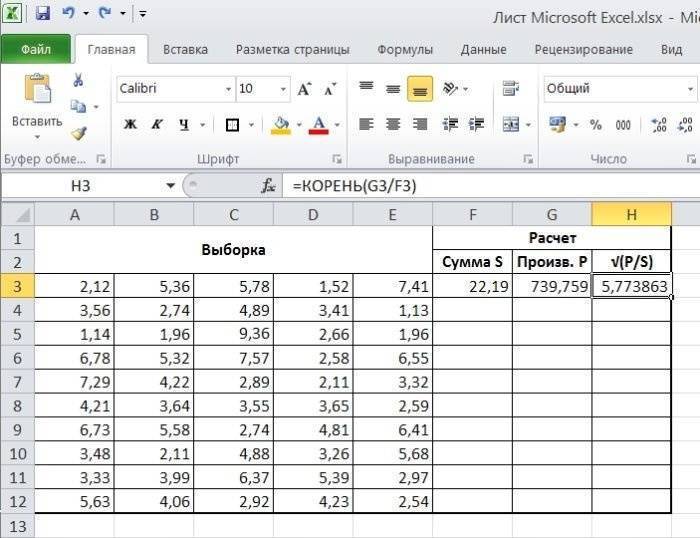
Task: Click the Increase Decimal icon
Action: pyautogui.click(x=658, y=125)
